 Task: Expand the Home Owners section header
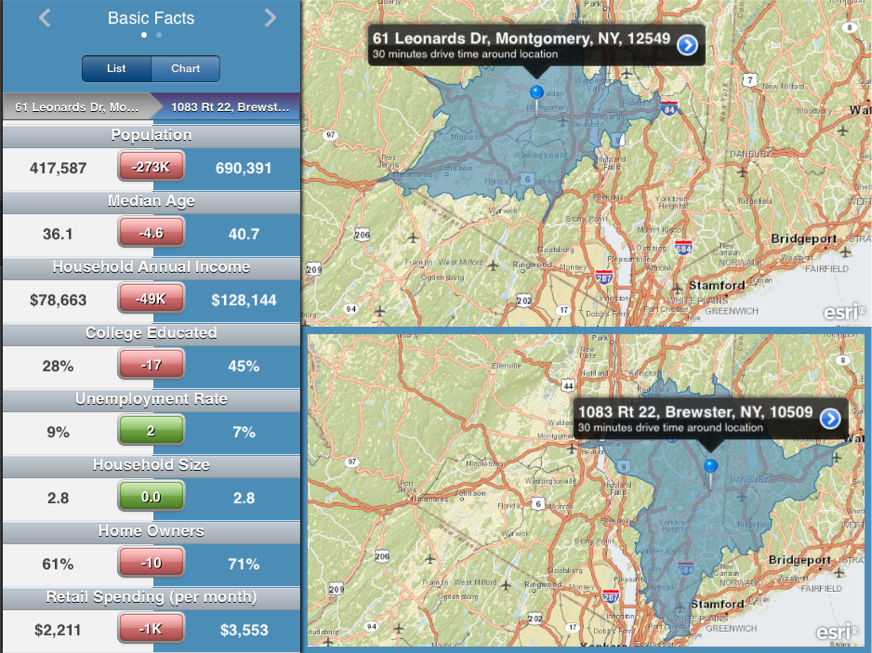coord(151,531)
